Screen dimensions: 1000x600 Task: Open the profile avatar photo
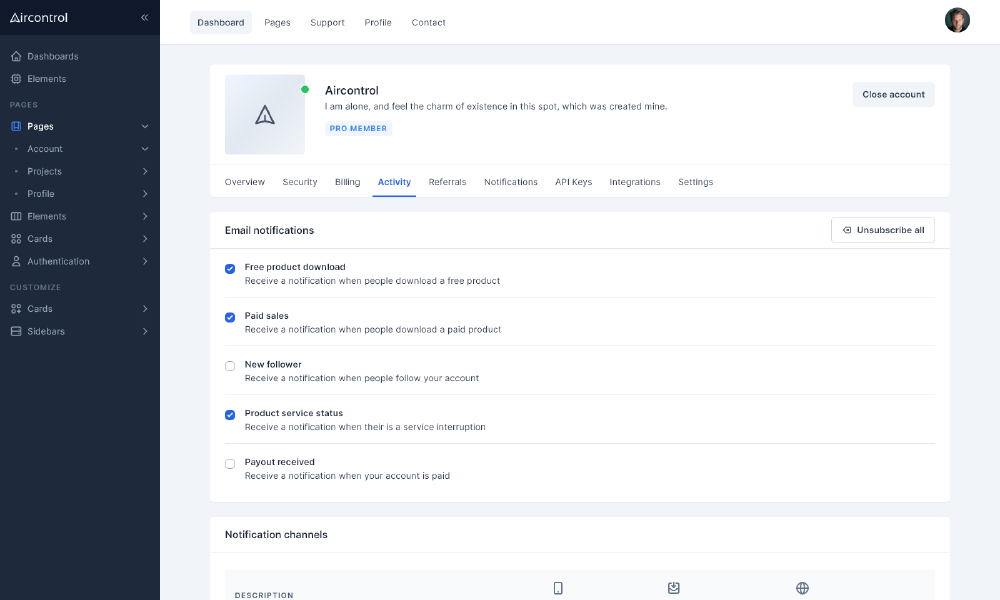[x=957, y=19]
